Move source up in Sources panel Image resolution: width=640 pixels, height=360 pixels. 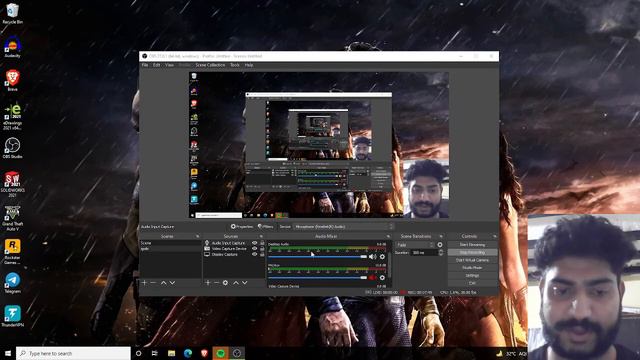pyautogui.click(x=236, y=282)
